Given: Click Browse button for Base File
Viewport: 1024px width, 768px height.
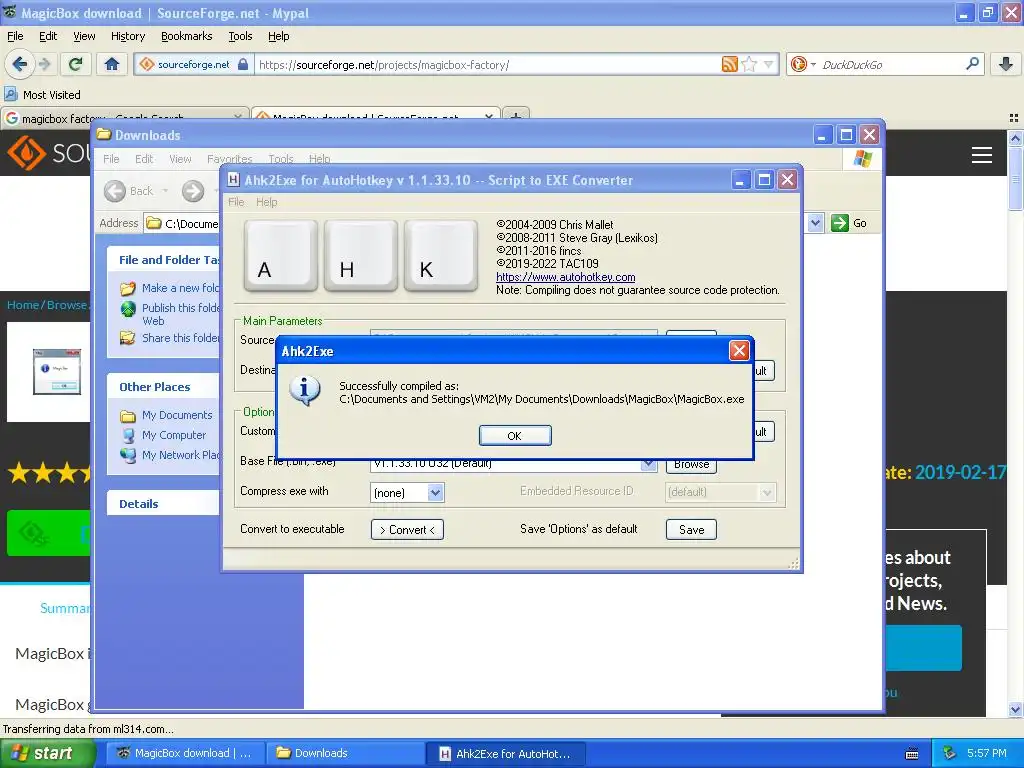Looking at the screenshot, I should [691, 464].
